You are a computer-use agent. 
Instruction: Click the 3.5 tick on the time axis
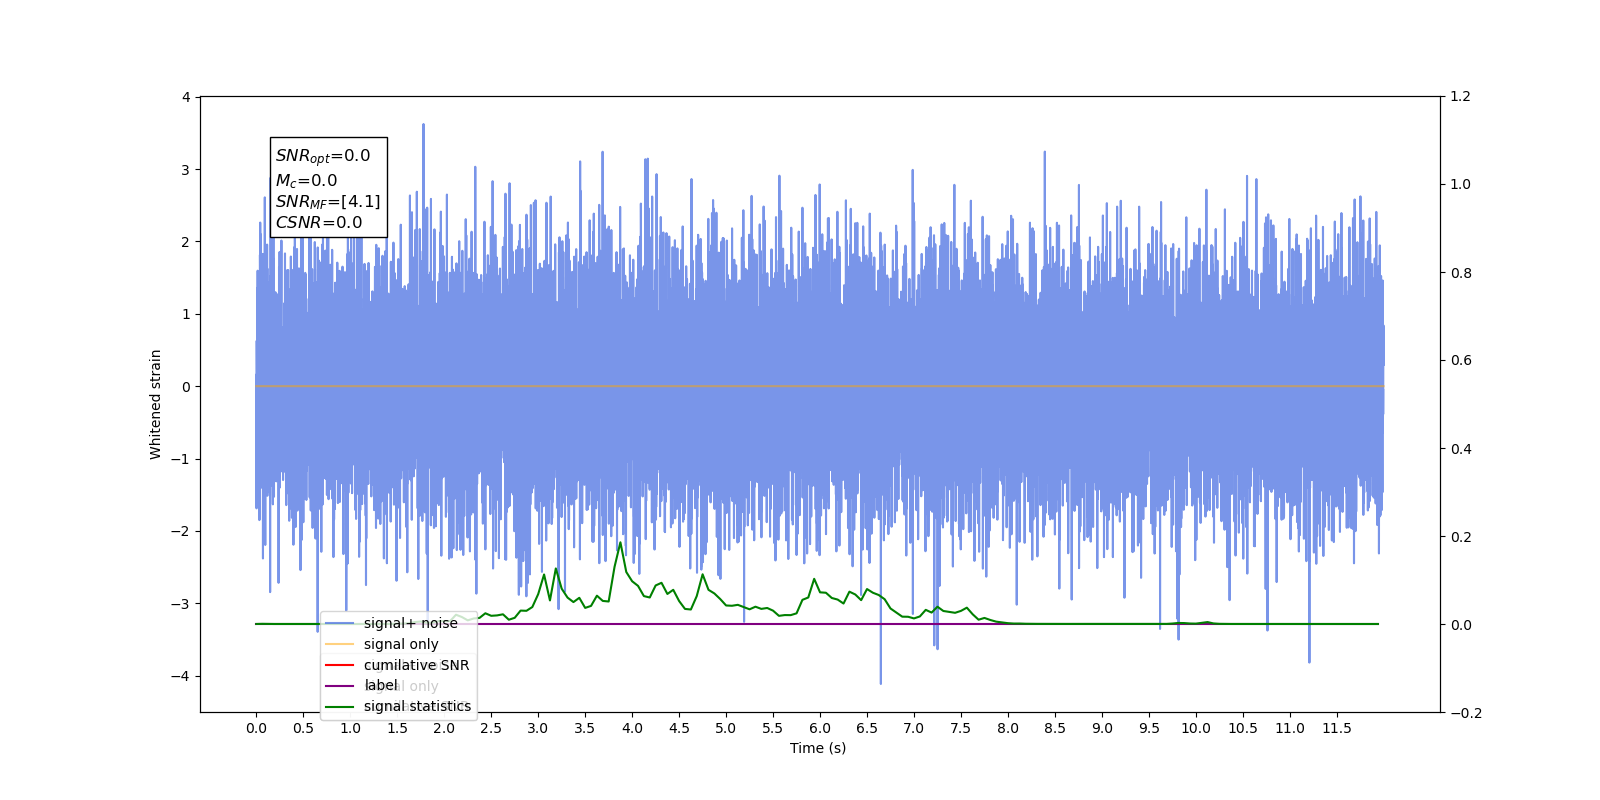click(x=585, y=728)
